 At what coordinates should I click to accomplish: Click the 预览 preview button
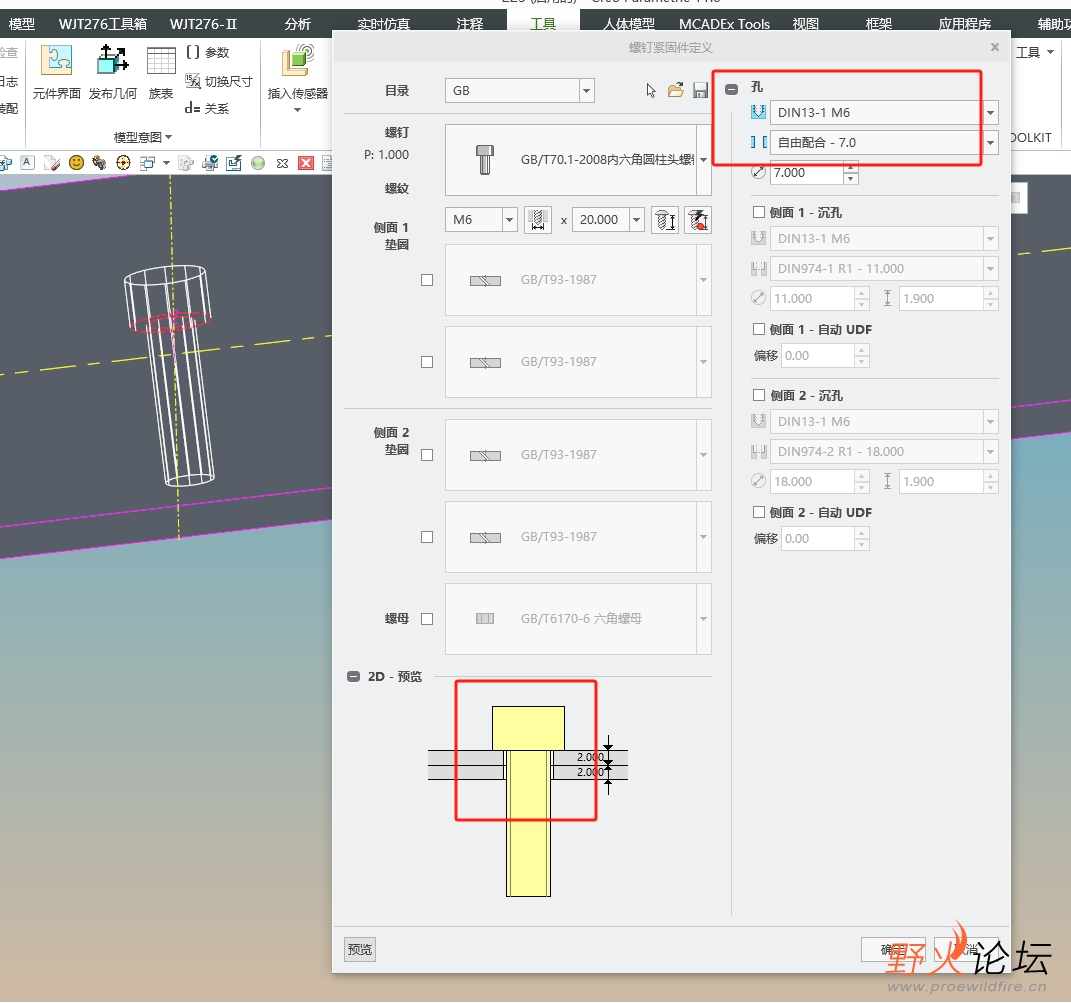click(360, 949)
